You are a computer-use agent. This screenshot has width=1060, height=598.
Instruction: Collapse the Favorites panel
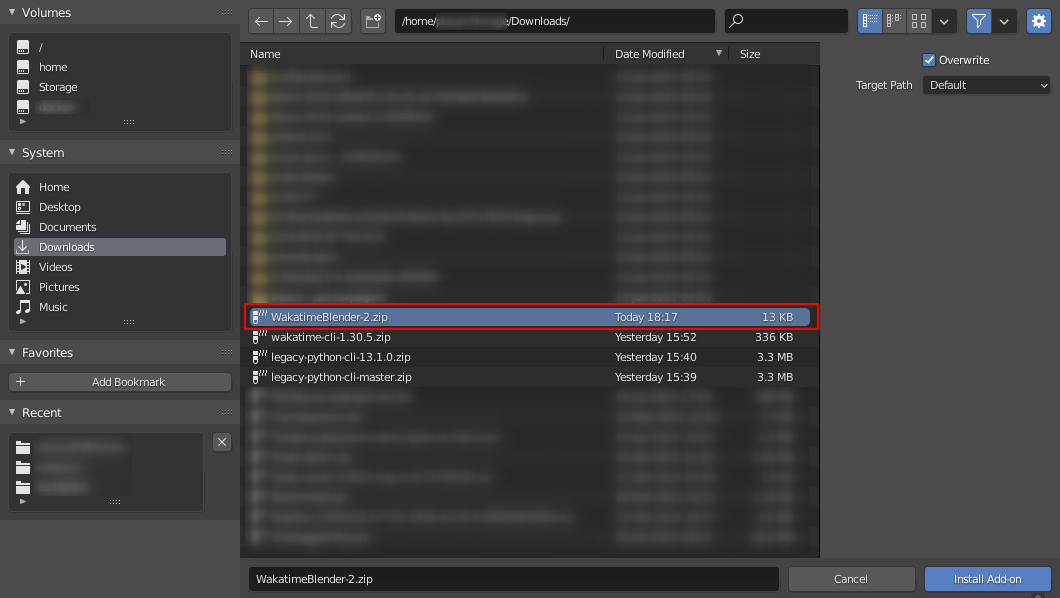[x=12, y=352]
